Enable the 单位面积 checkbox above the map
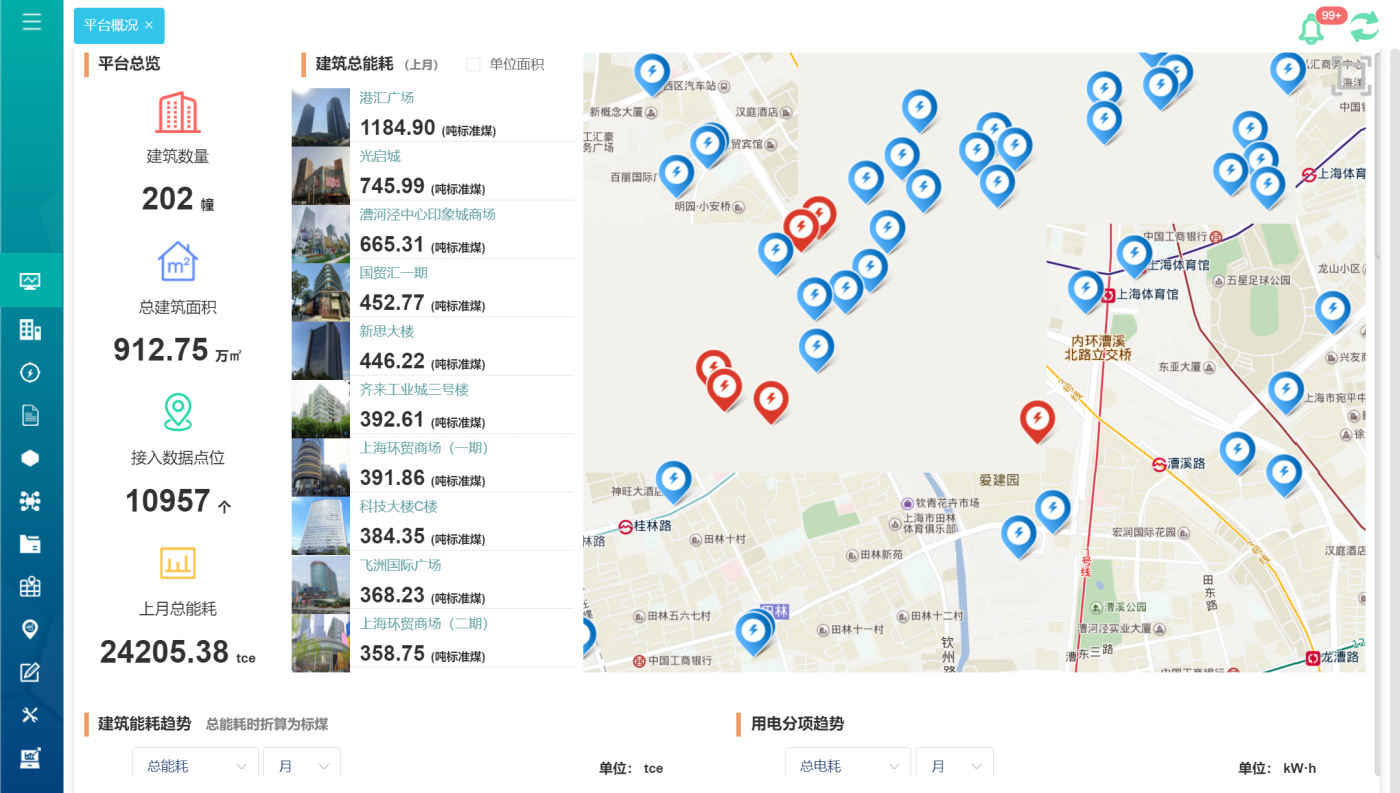 [471, 63]
